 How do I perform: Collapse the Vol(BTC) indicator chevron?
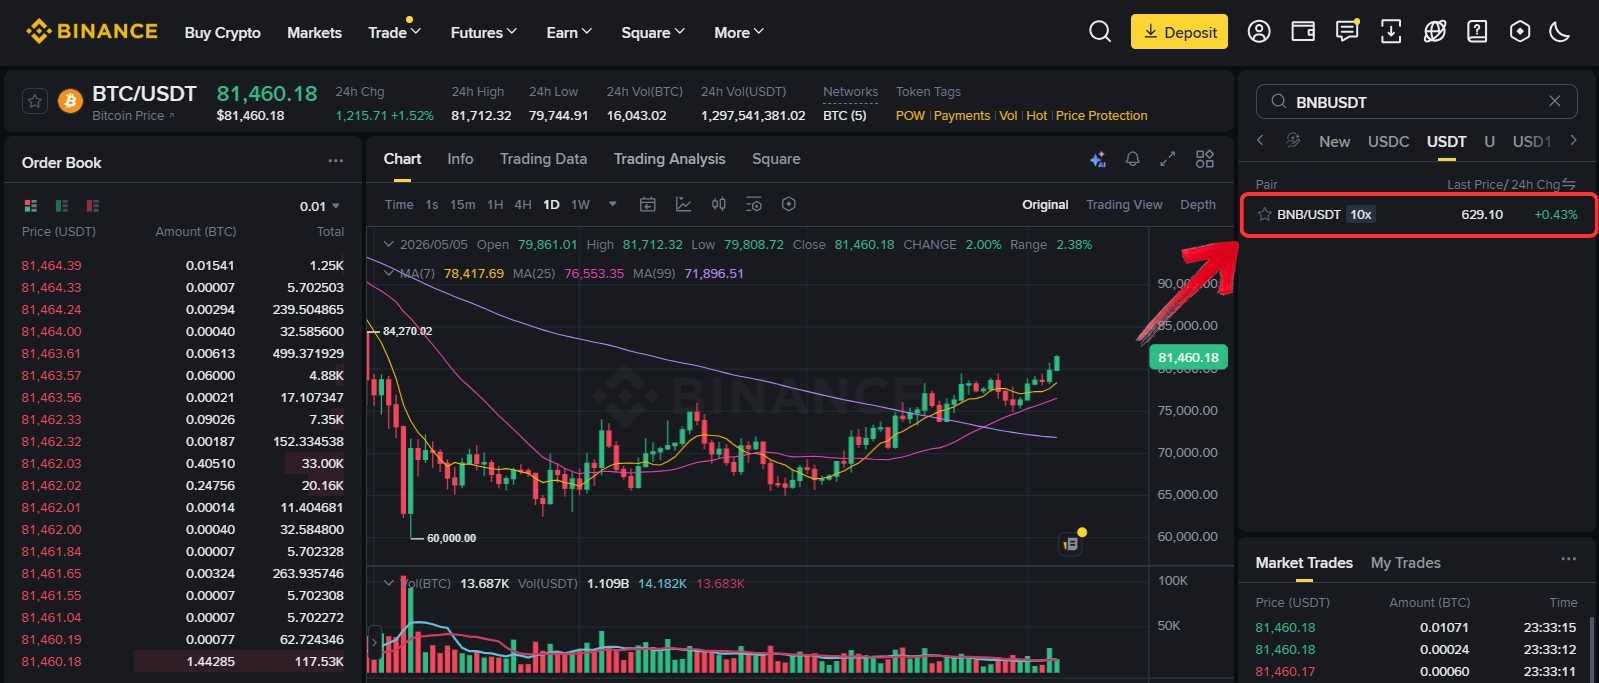[388, 583]
